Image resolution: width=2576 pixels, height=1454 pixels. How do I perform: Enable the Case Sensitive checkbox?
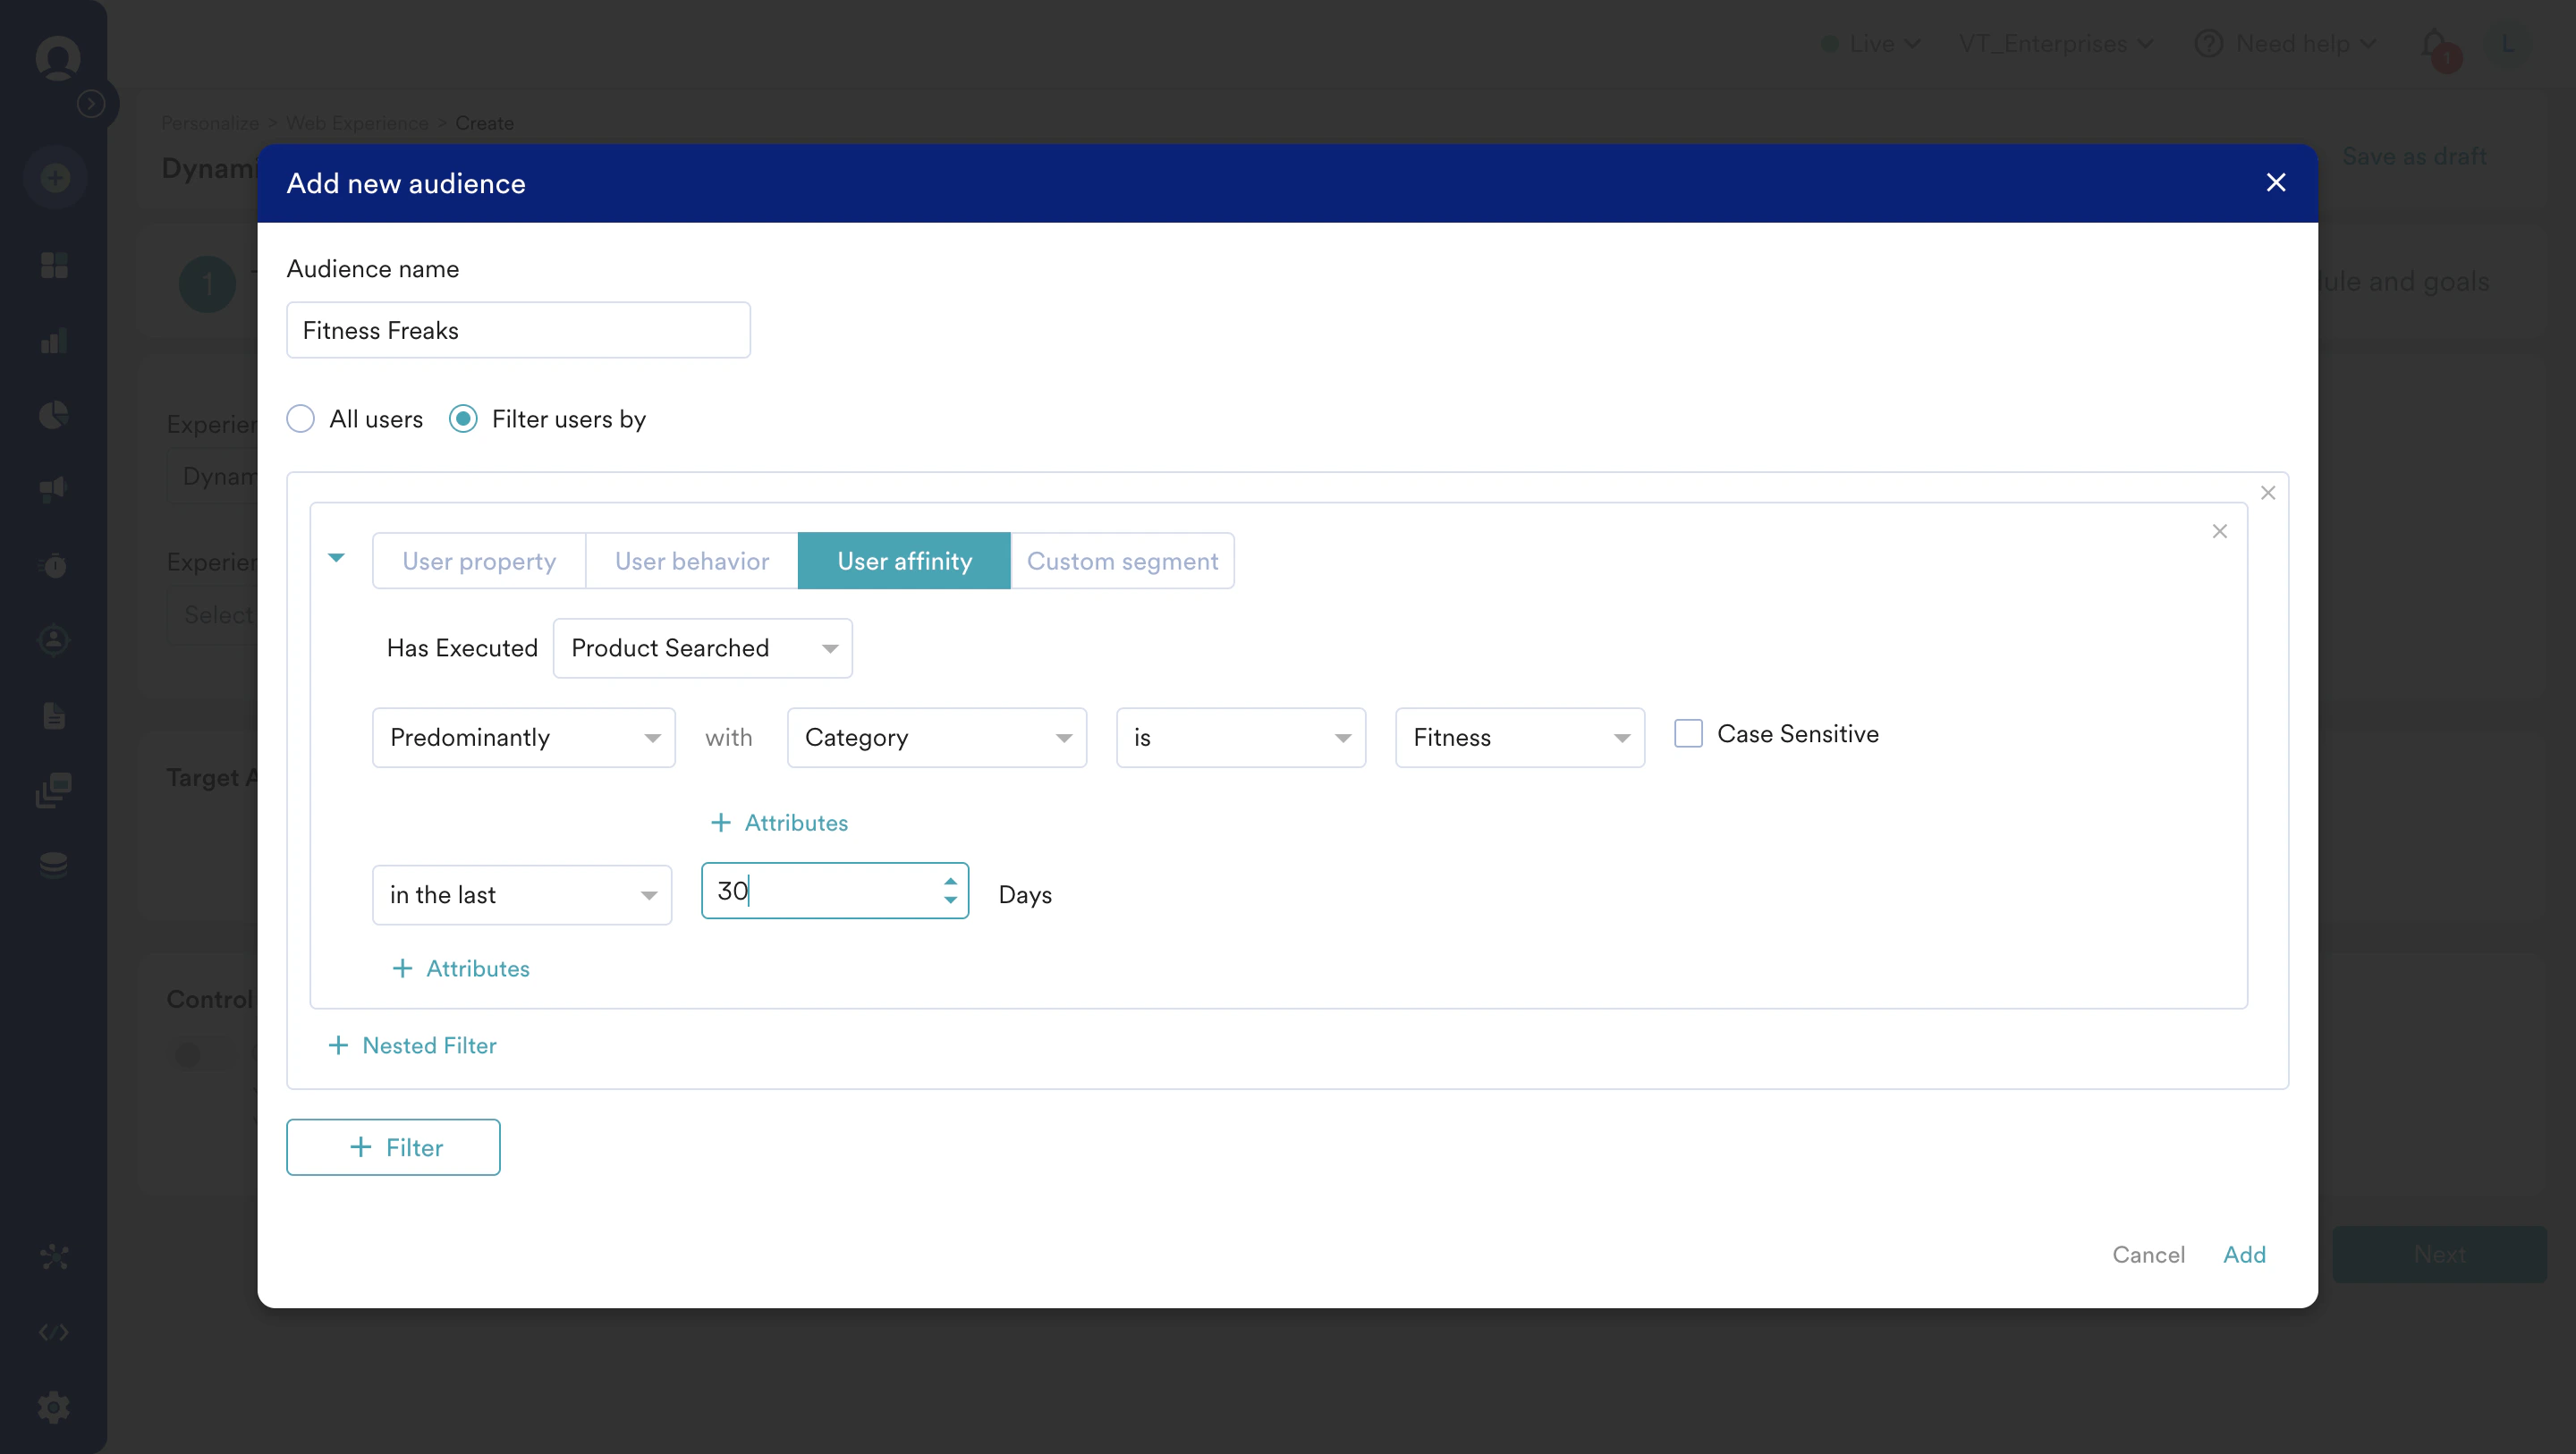1688,733
